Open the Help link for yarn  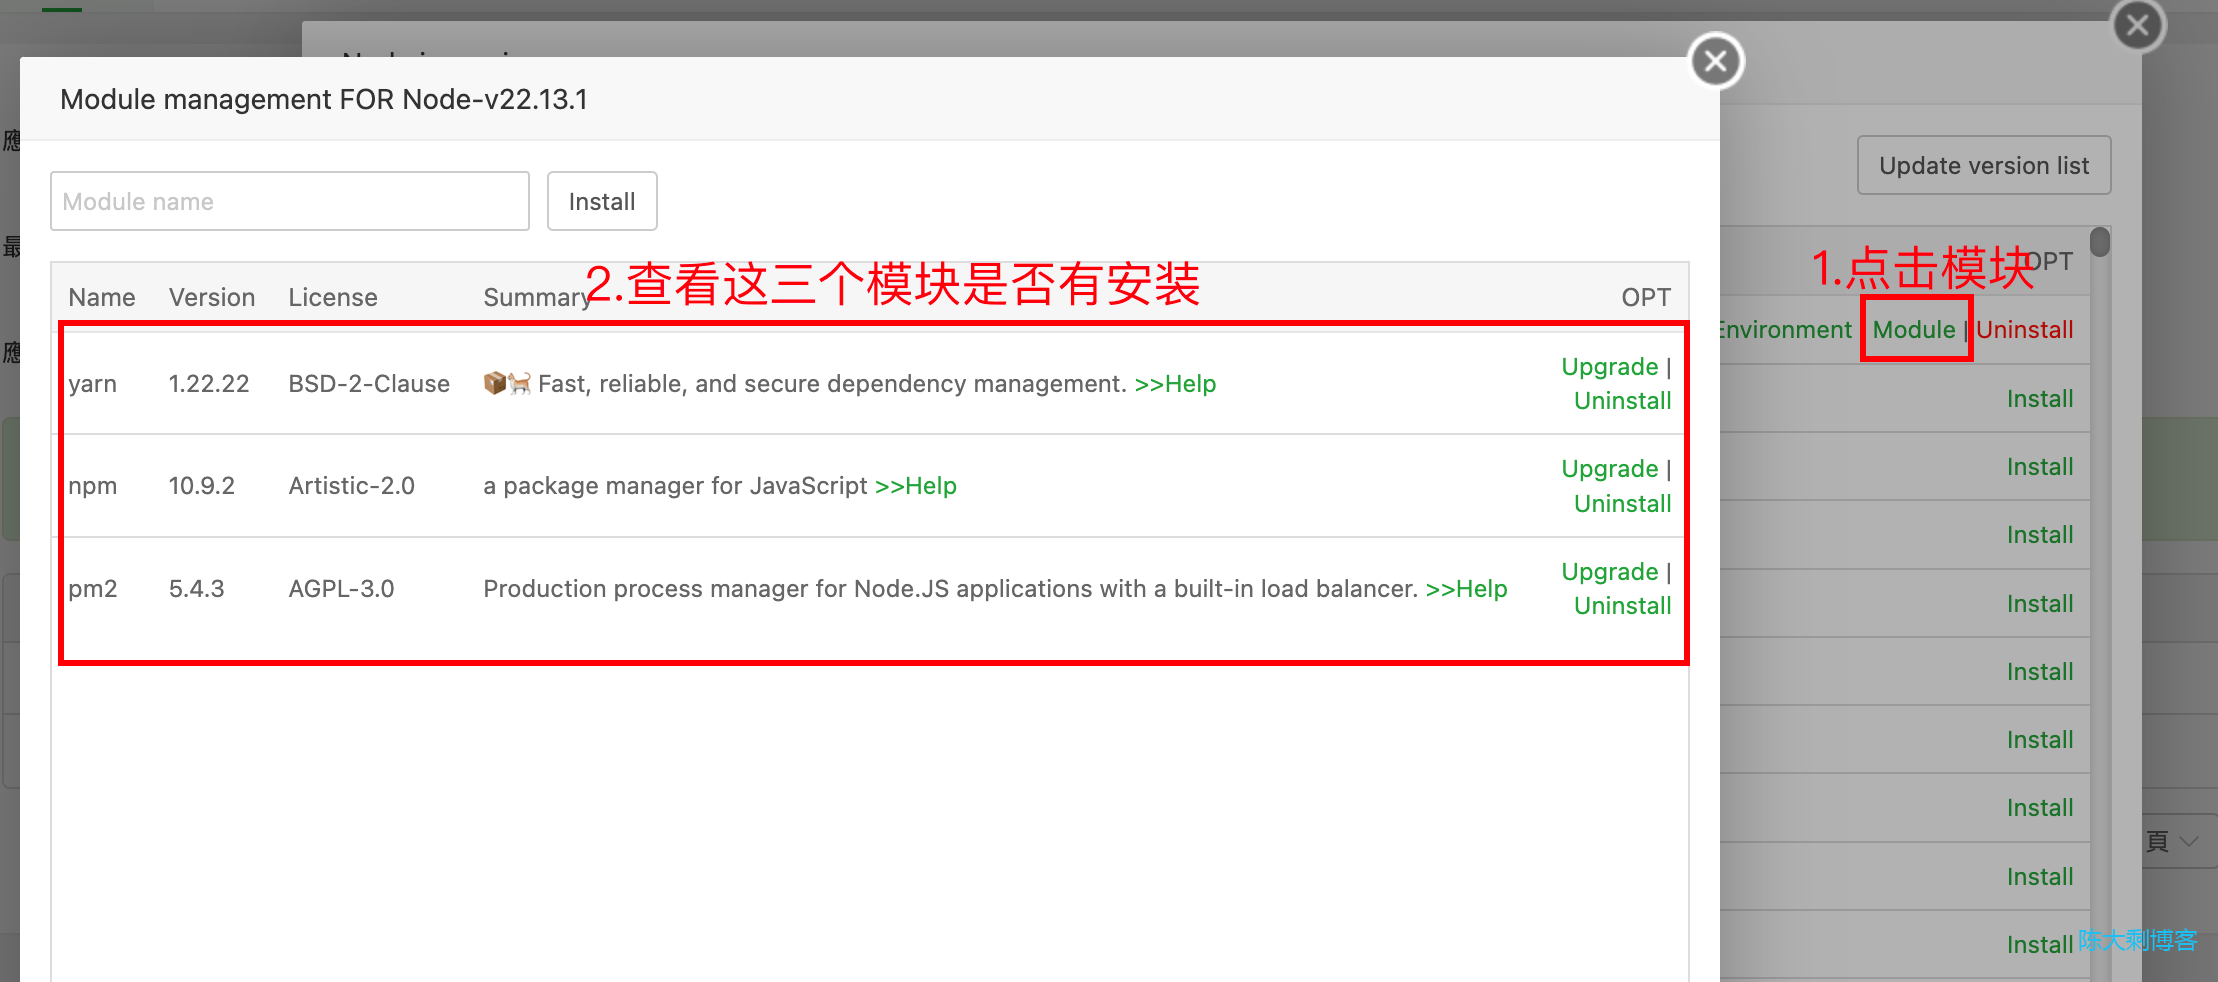tap(1175, 384)
